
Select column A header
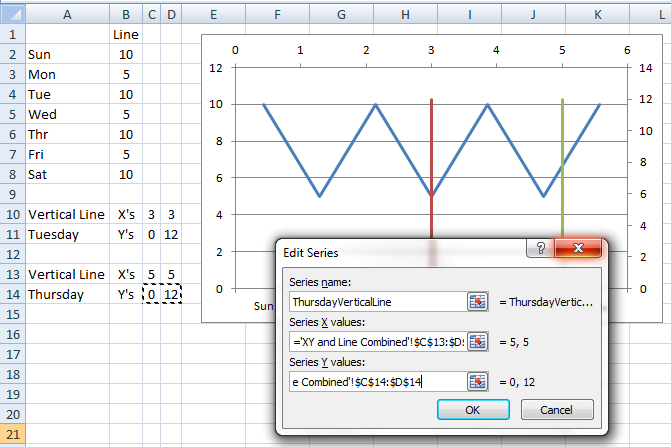tap(67, 13)
